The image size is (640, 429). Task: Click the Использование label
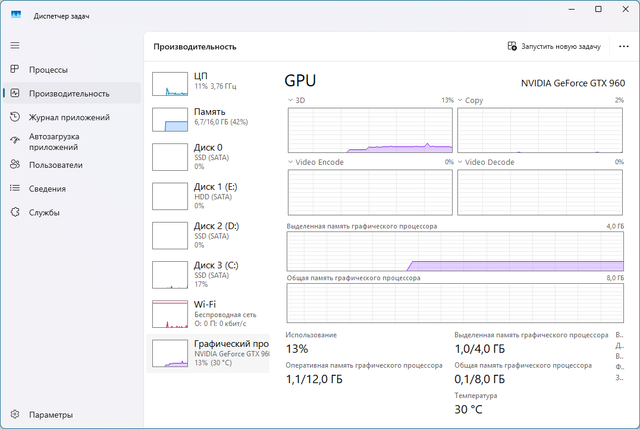311,335
